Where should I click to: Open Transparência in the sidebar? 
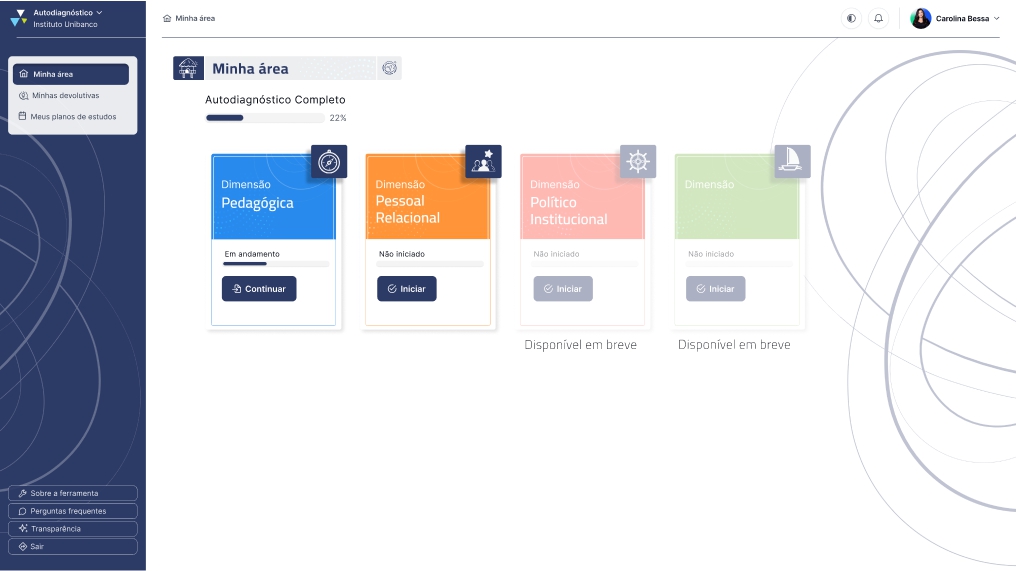[73, 529]
